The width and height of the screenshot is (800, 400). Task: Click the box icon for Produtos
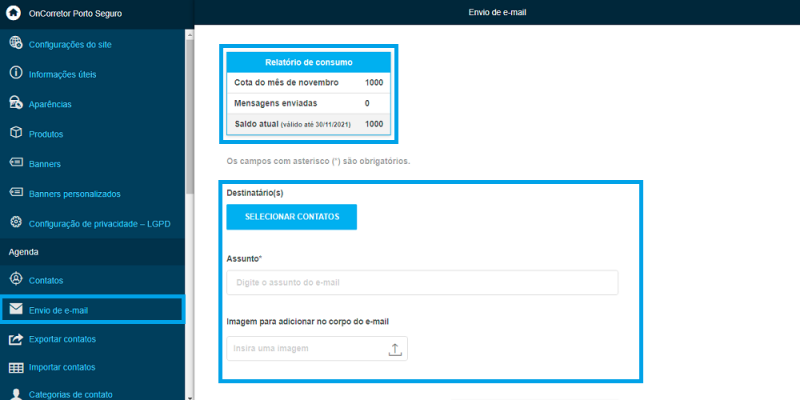(x=16, y=133)
